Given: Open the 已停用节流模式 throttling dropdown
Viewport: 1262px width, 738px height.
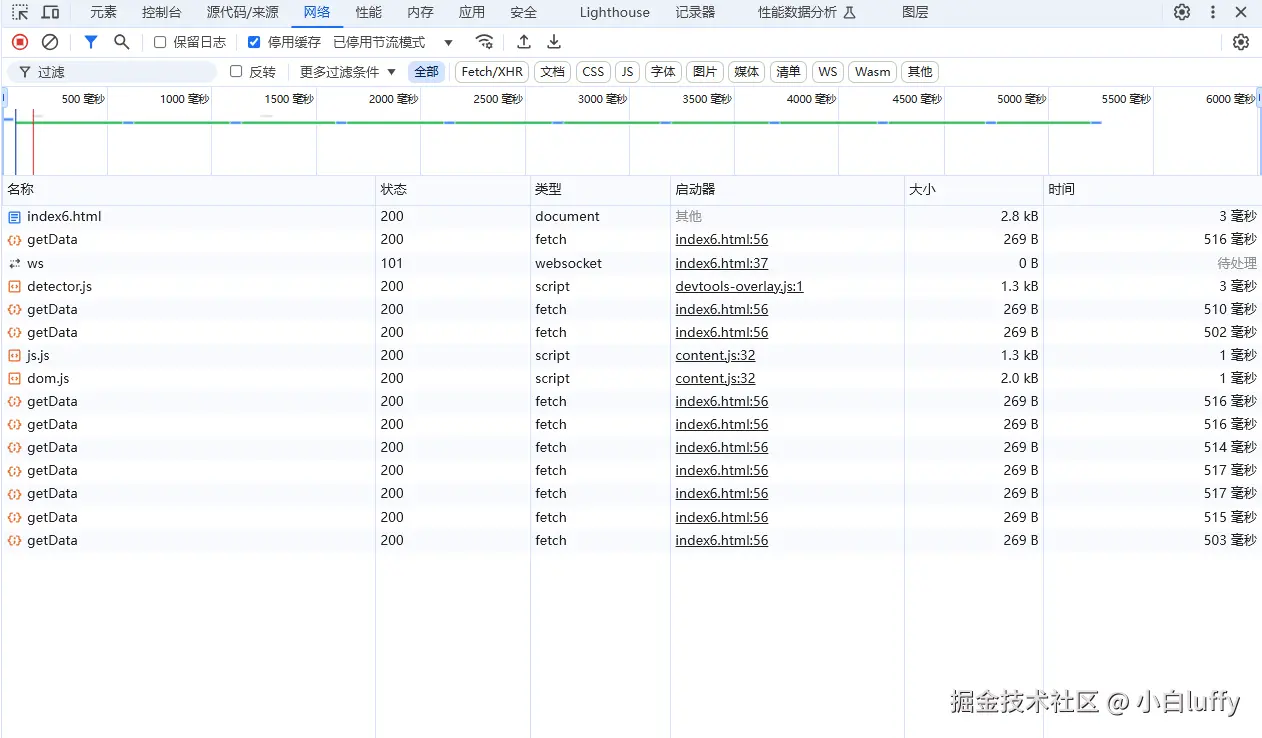Looking at the screenshot, I should click(x=393, y=42).
